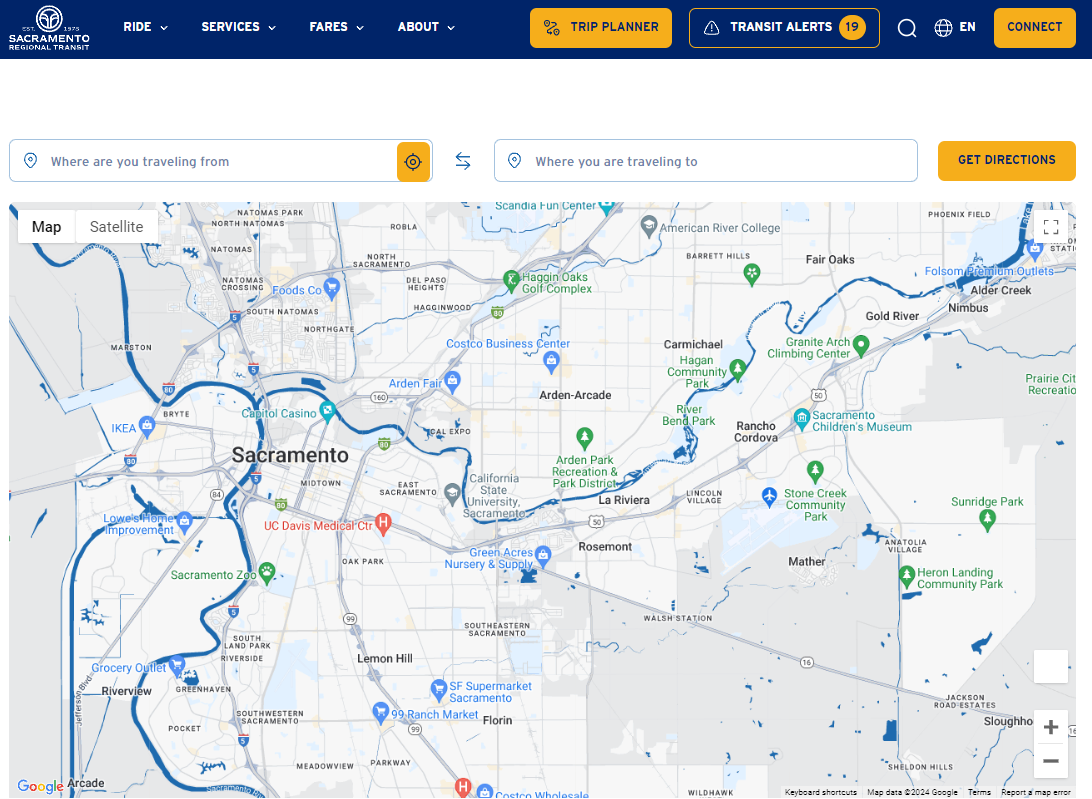The width and height of the screenshot is (1092, 799).
Task: Focus the traveling to input field
Action: coord(705,161)
